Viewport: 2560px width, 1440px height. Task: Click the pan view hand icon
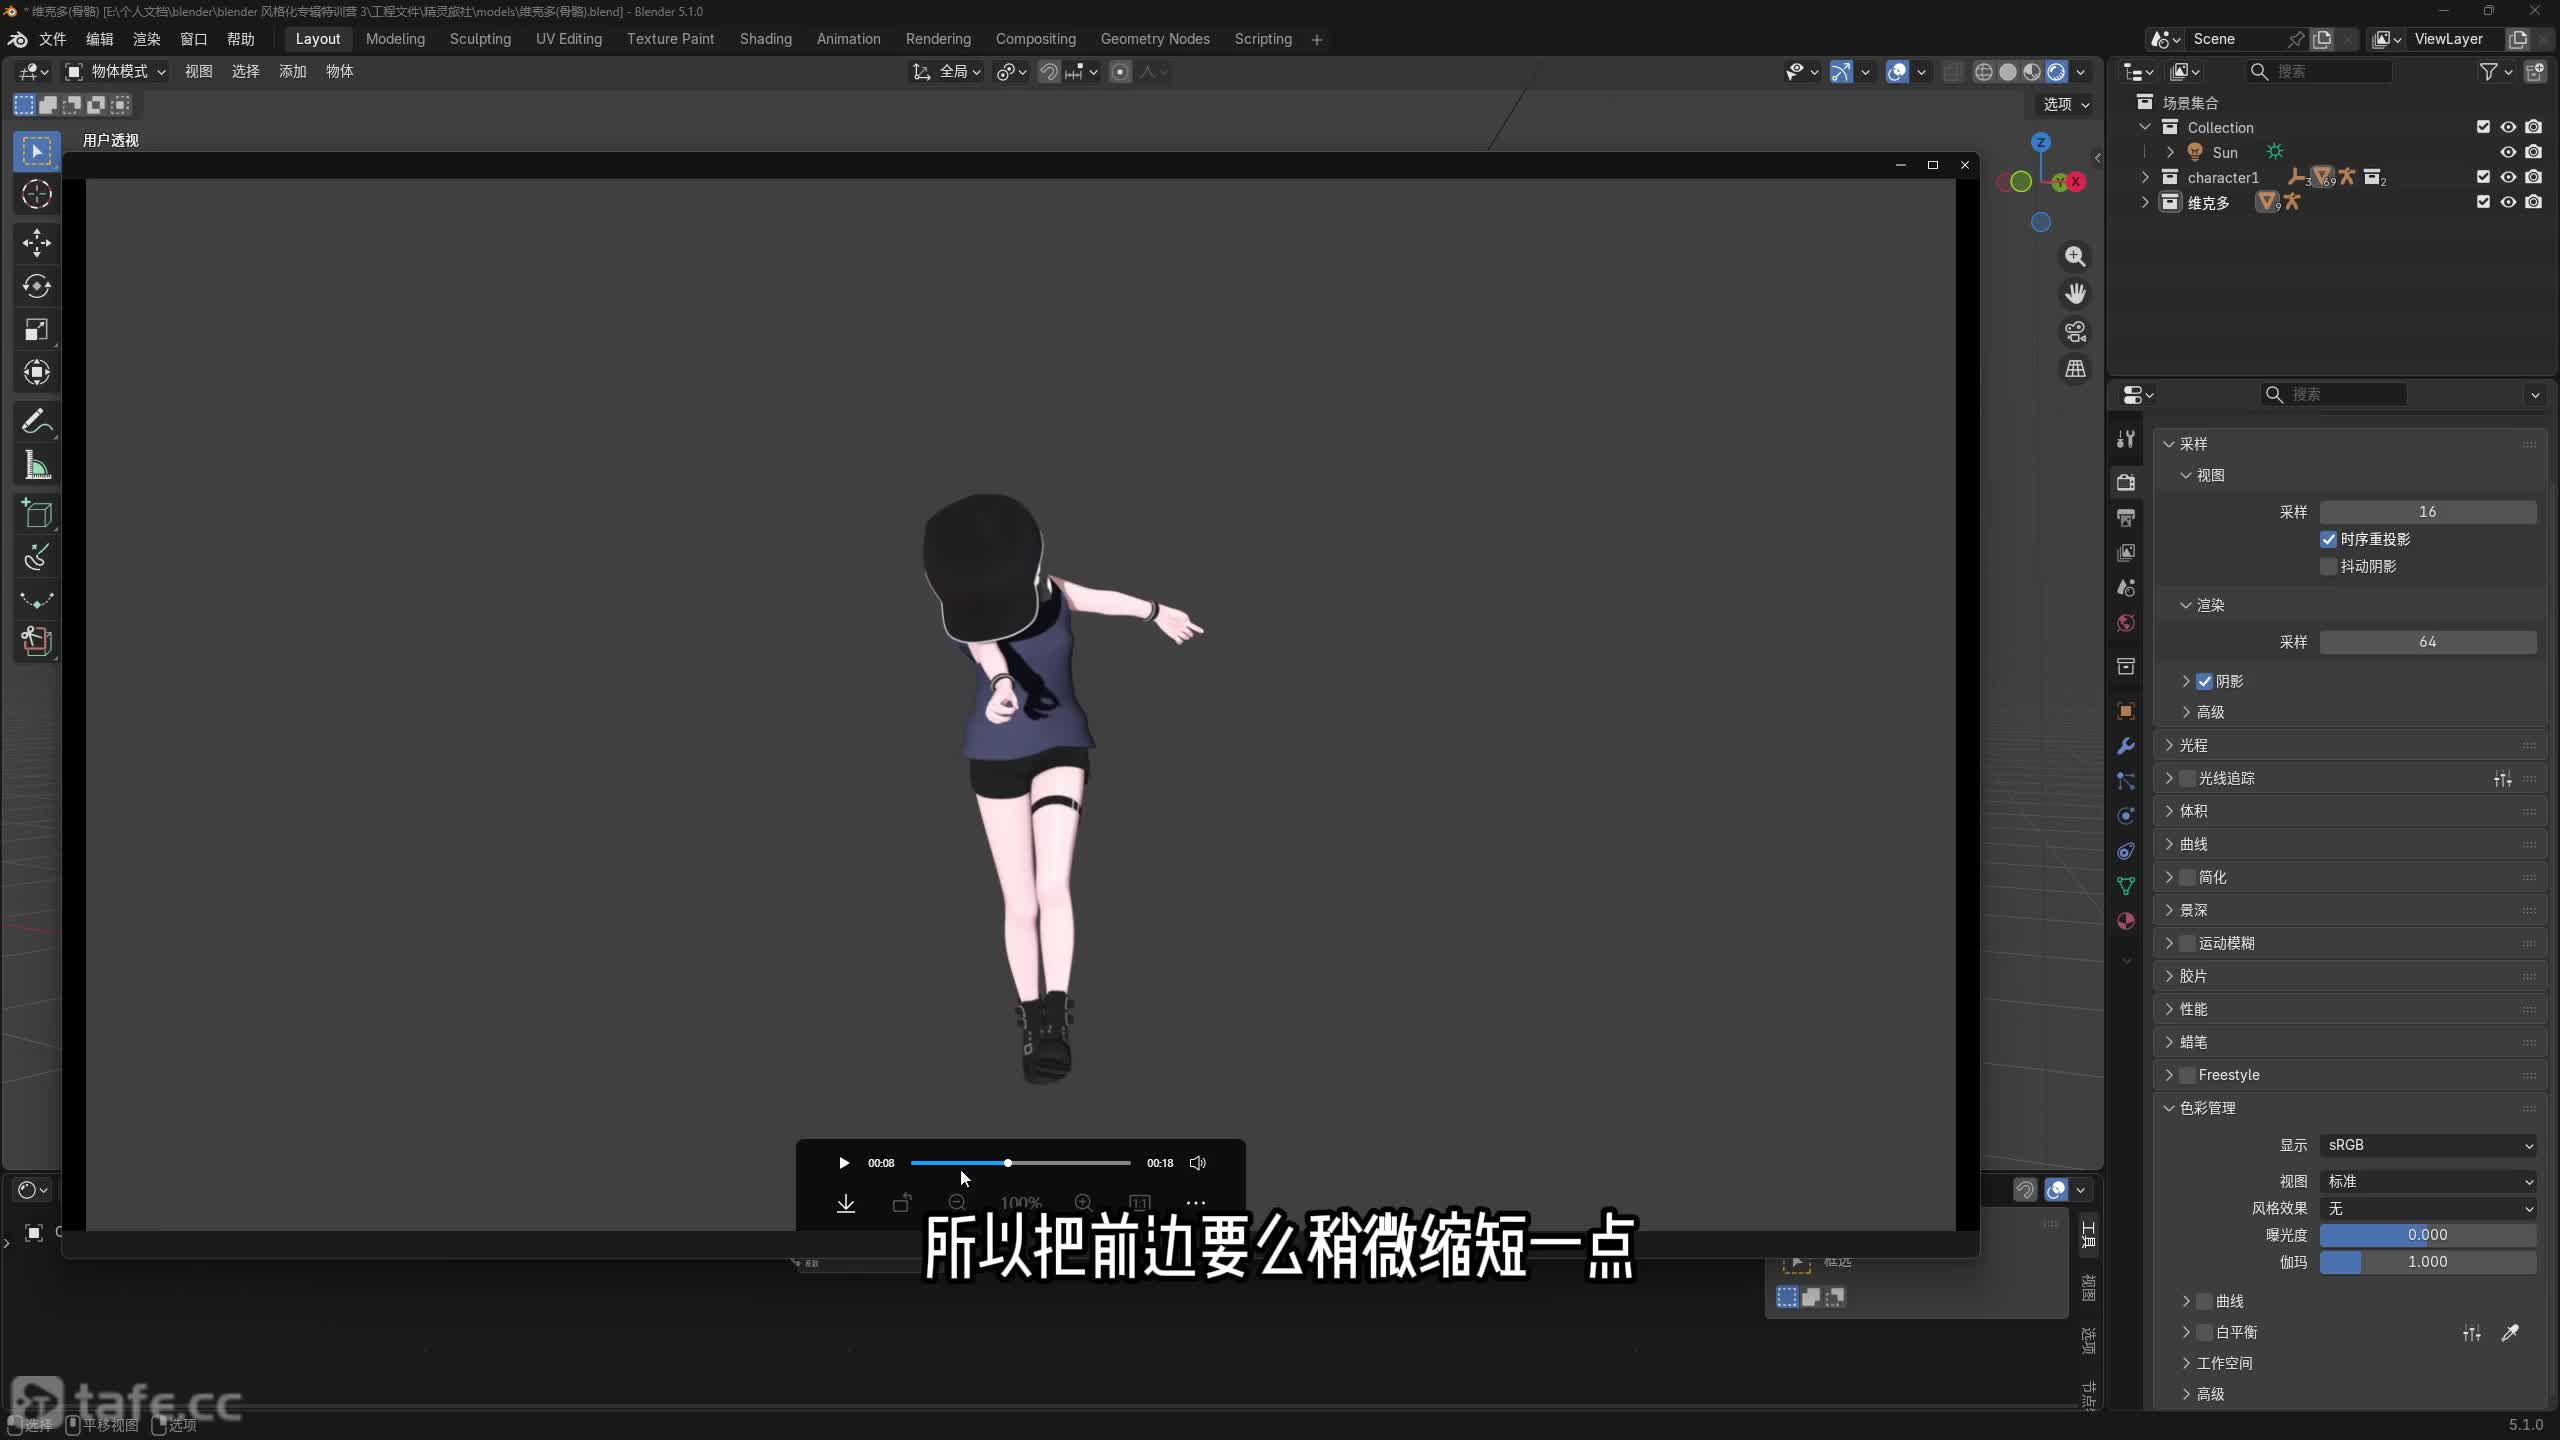pos(2076,293)
